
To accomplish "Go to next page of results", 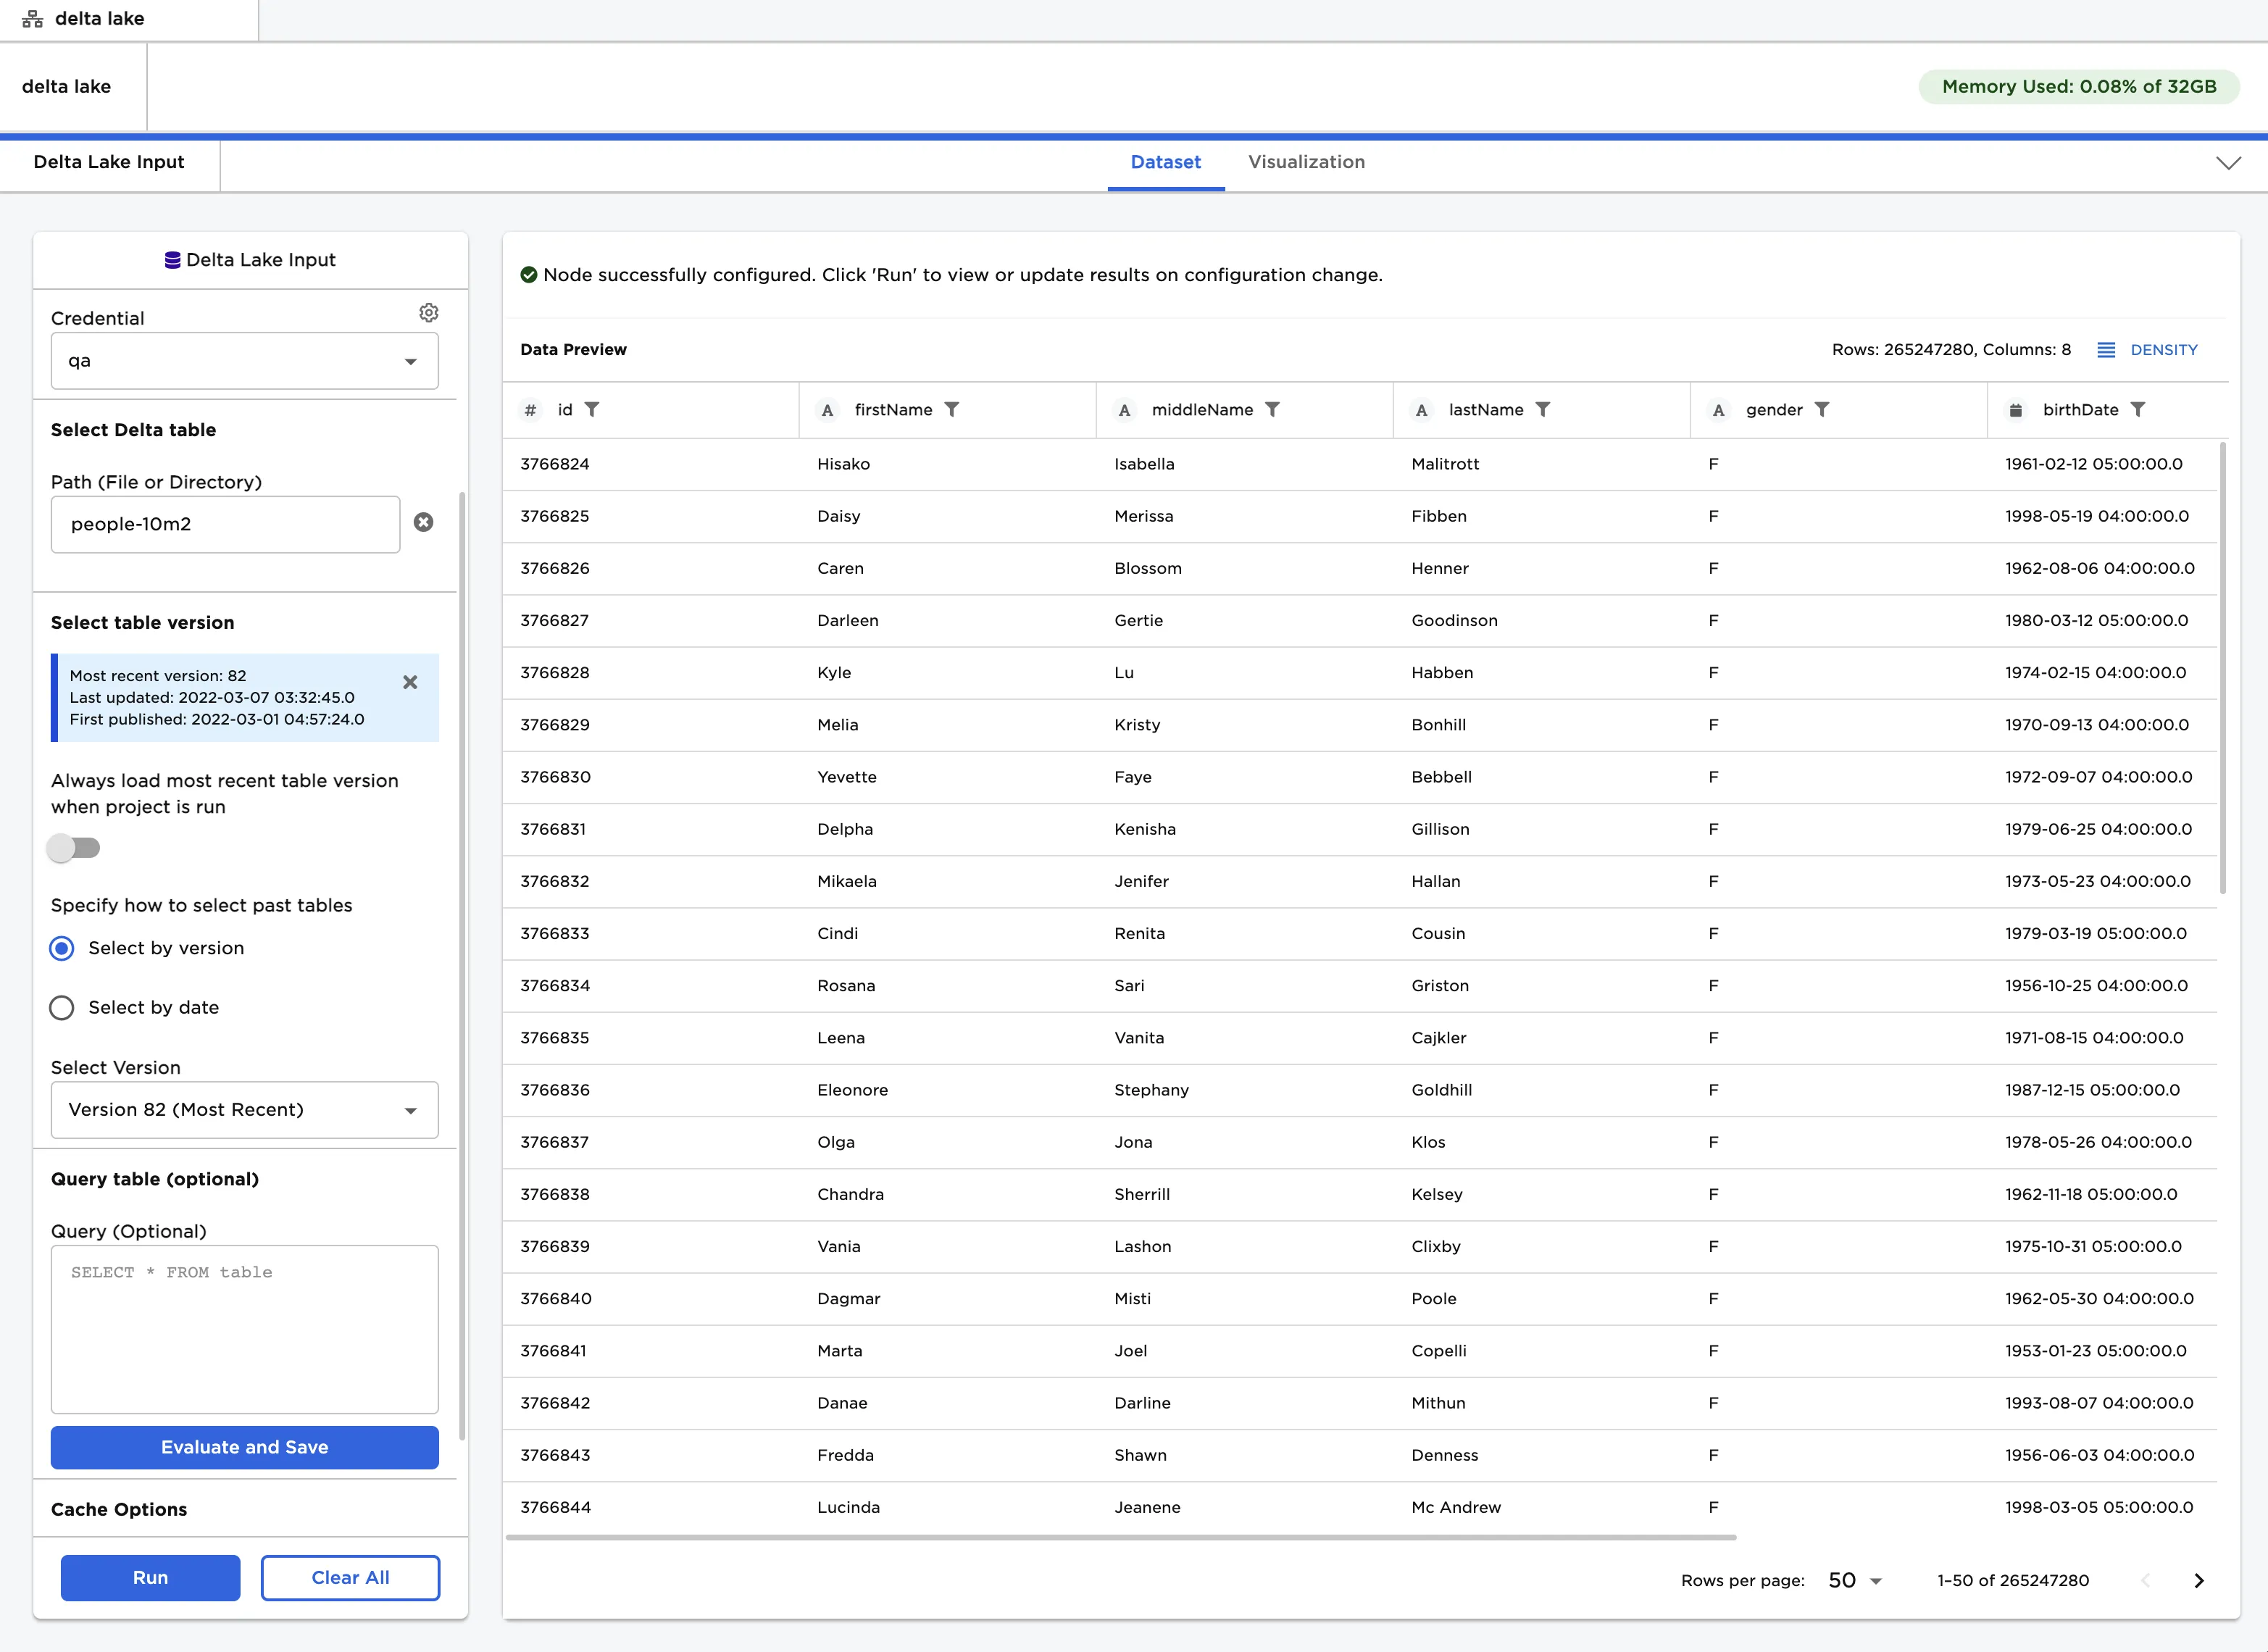I will click(2198, 1580).
